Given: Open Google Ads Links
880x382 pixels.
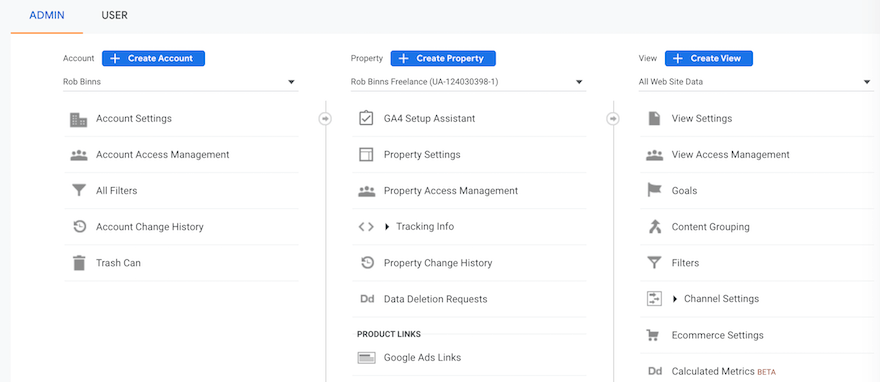Looking at the screenshot, I should (x=423, y=357).
